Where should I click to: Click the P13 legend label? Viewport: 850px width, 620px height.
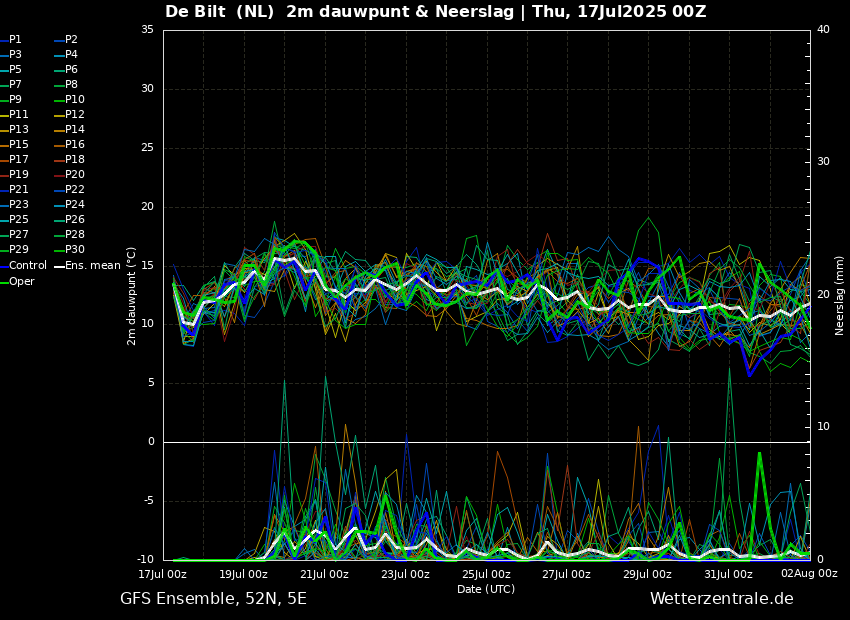coord(18,130)
